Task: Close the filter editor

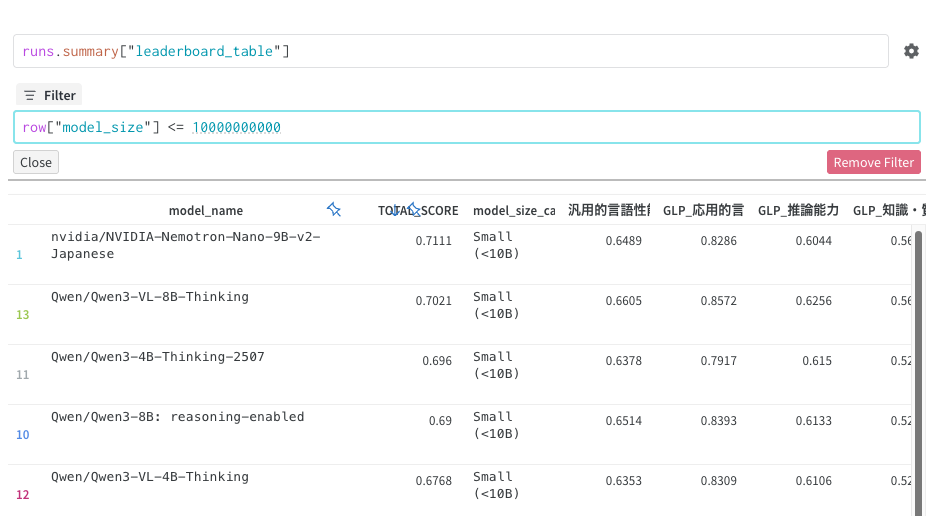Action: pyautogui.click(x=36, y=162)
